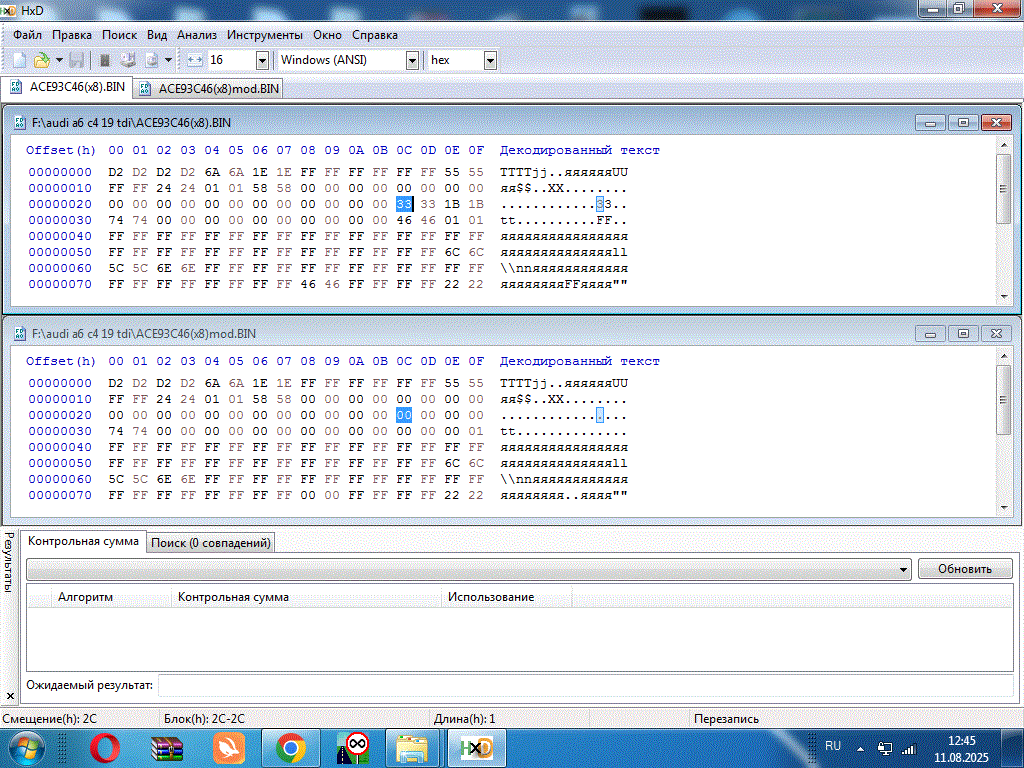Expand the open file dropdown arrow

pos(59,60)
